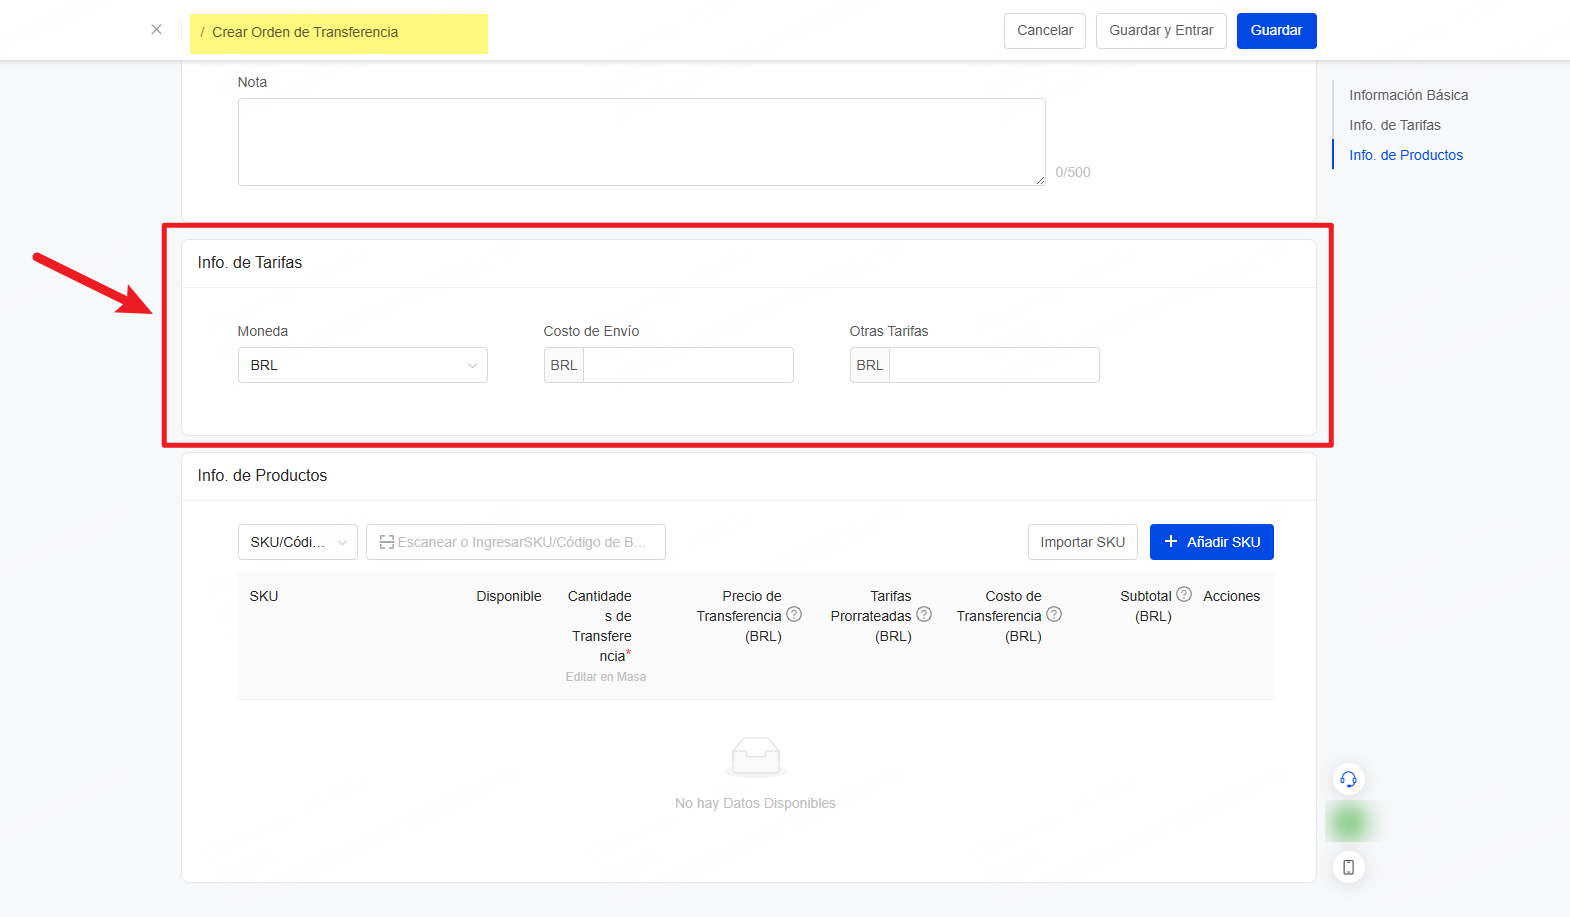
Task: Open customer support headset icon
Action: [1348, 779]
